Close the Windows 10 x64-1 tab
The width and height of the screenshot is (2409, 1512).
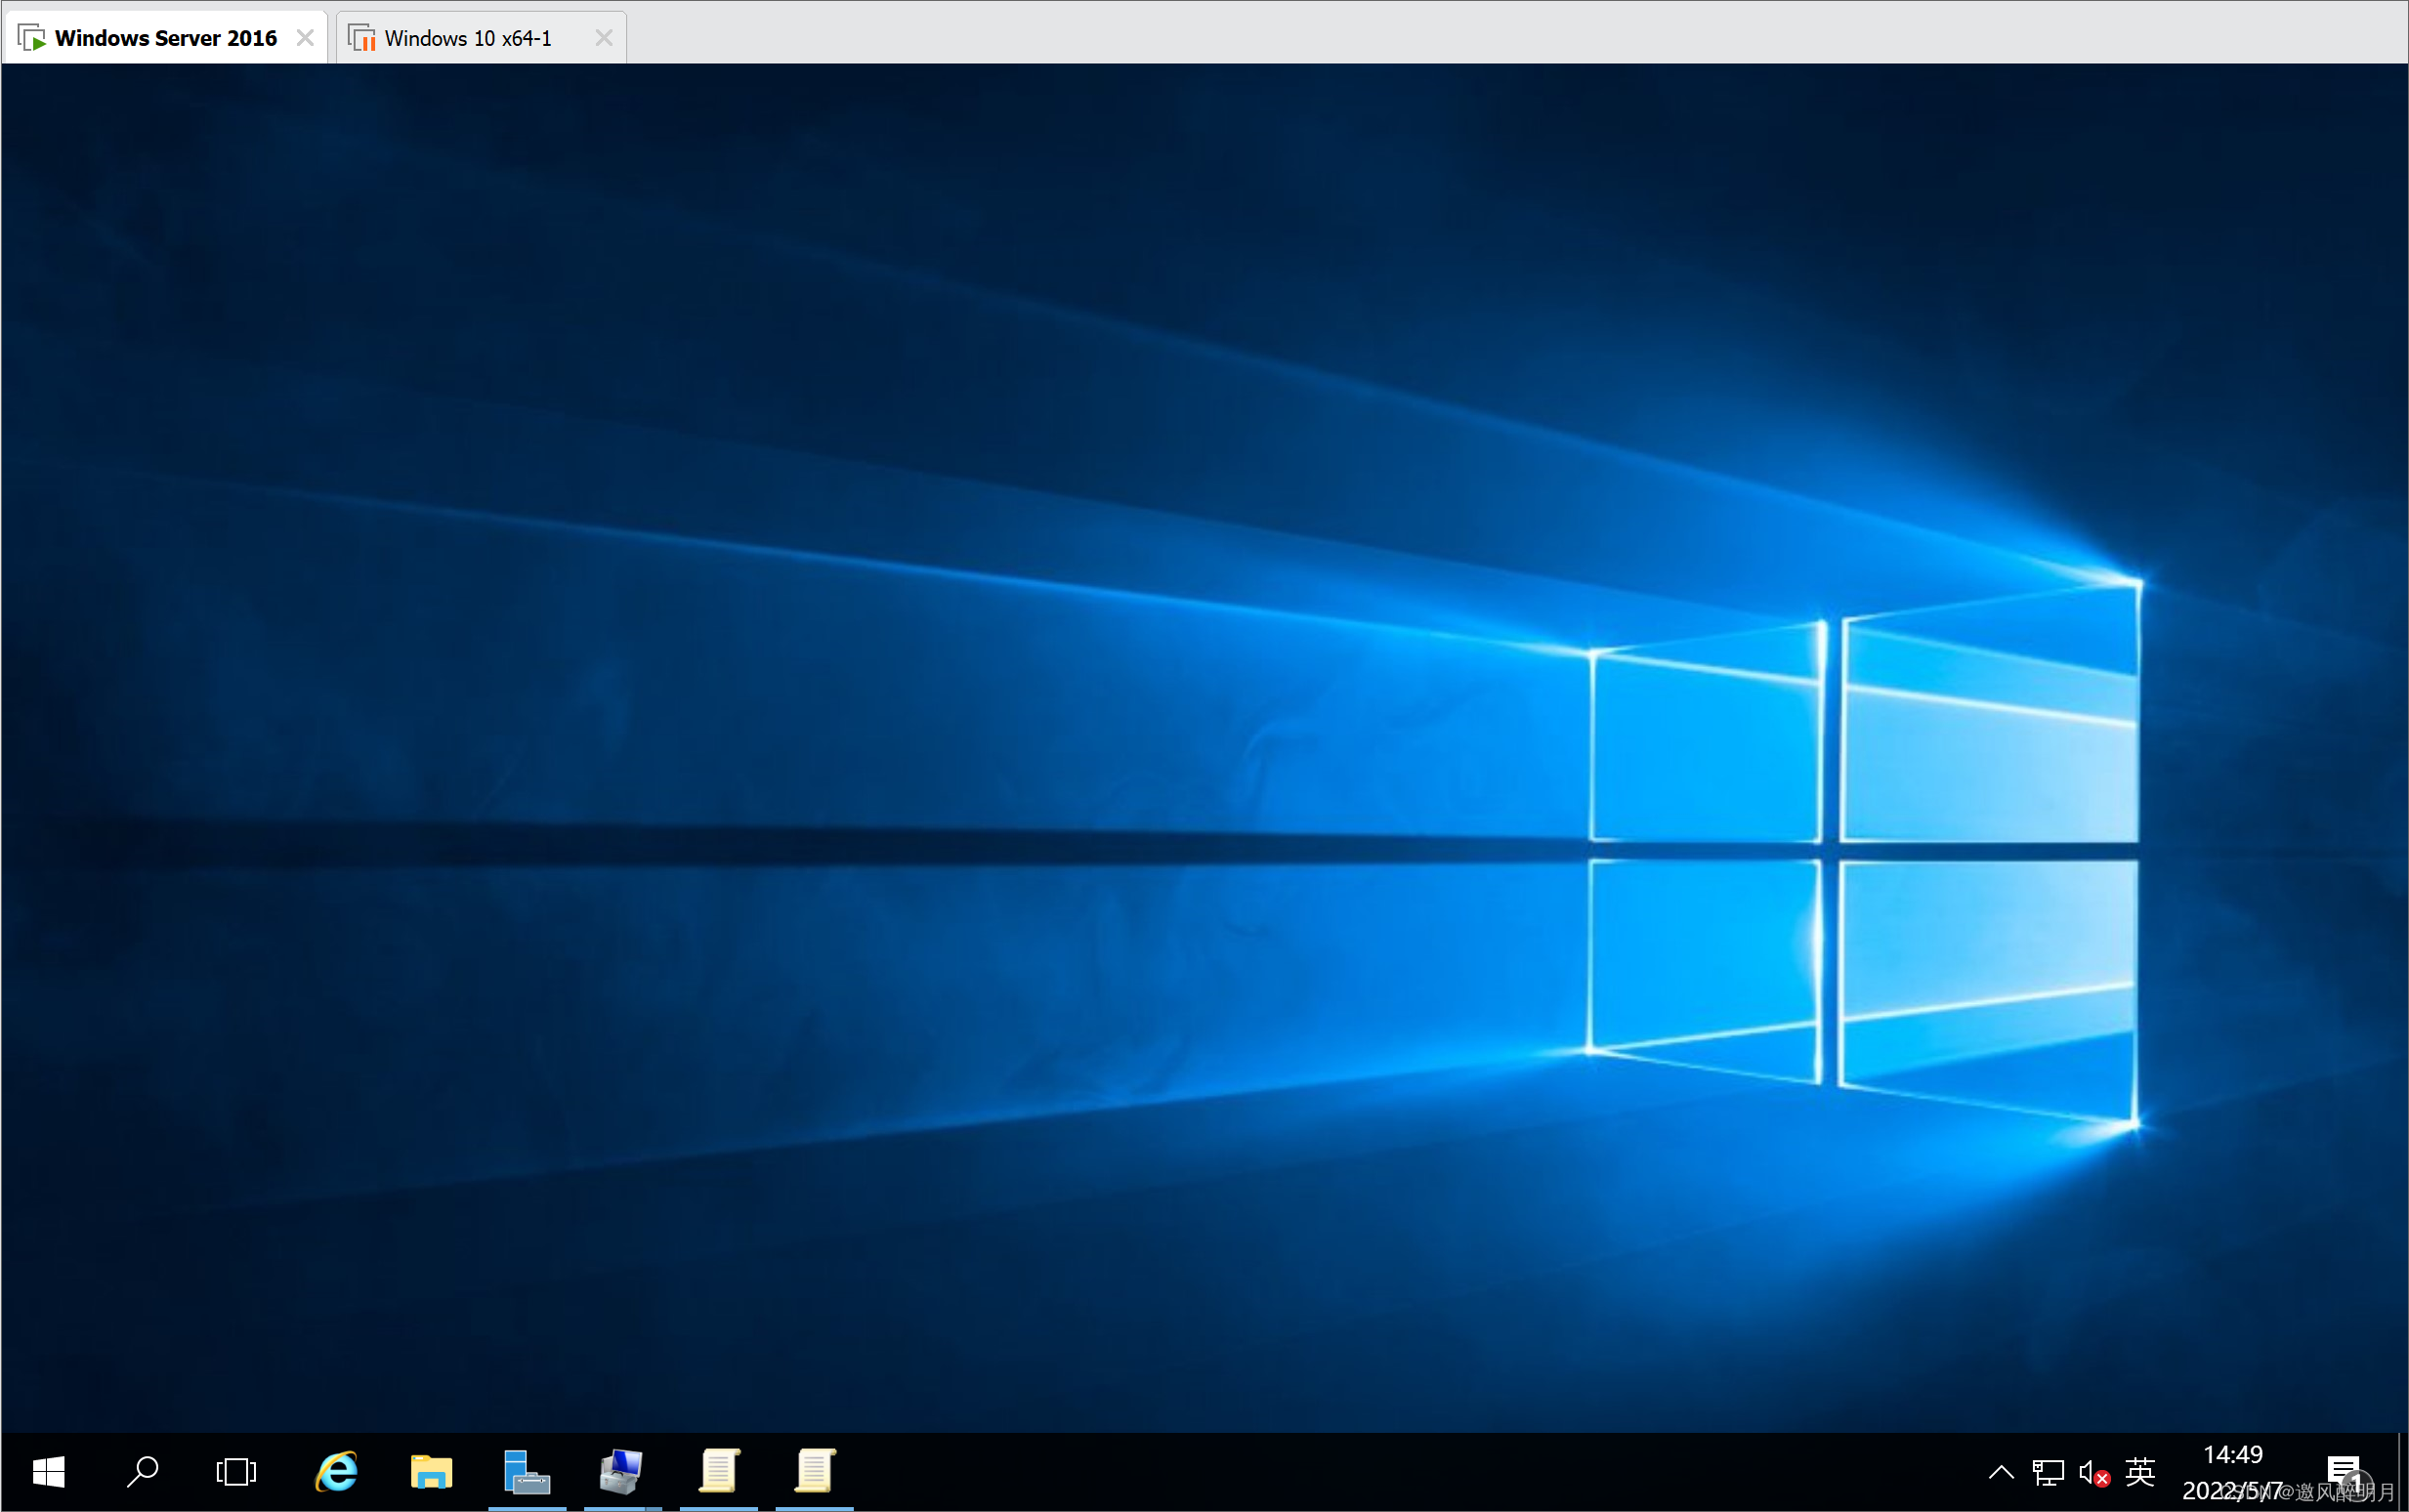click(x=603, y=38)
